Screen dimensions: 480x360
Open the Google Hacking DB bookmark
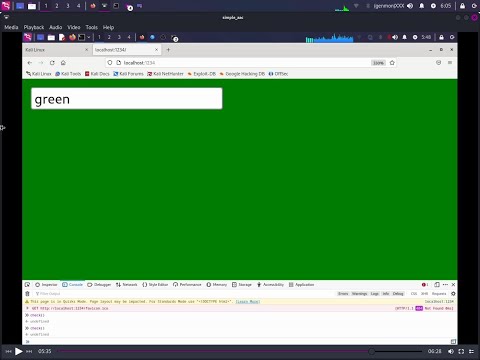242,74
